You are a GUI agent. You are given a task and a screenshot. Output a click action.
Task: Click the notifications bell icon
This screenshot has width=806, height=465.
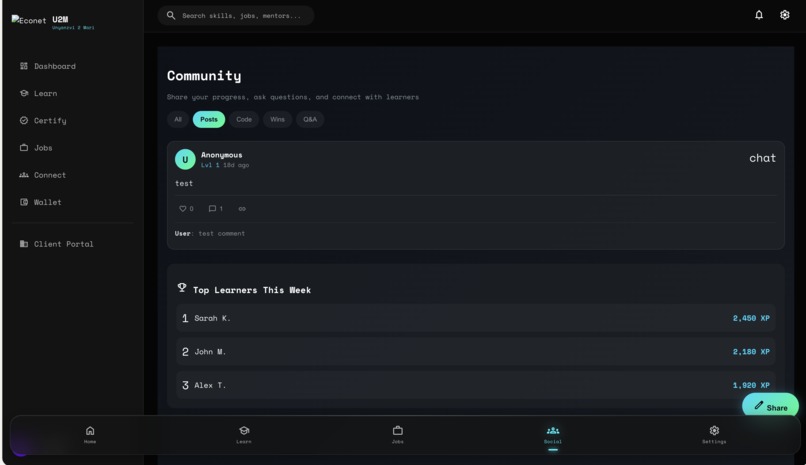(x=759, y=15)
